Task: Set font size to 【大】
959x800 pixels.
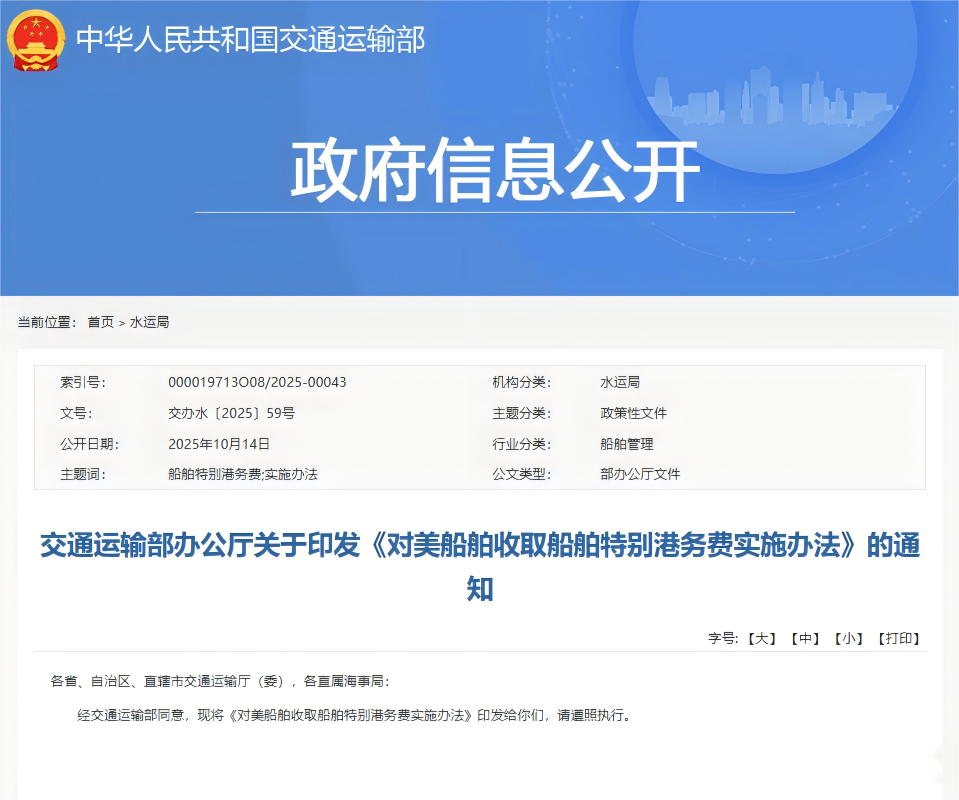Action: tap(762, 638)
